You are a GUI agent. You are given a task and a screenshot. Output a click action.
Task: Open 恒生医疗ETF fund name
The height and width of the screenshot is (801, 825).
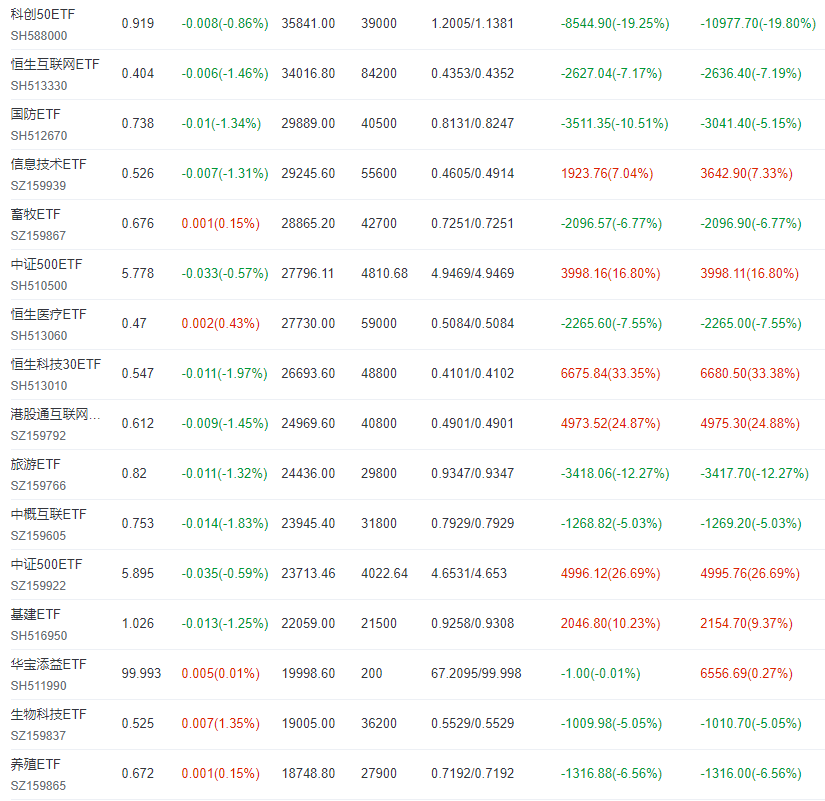48,314
